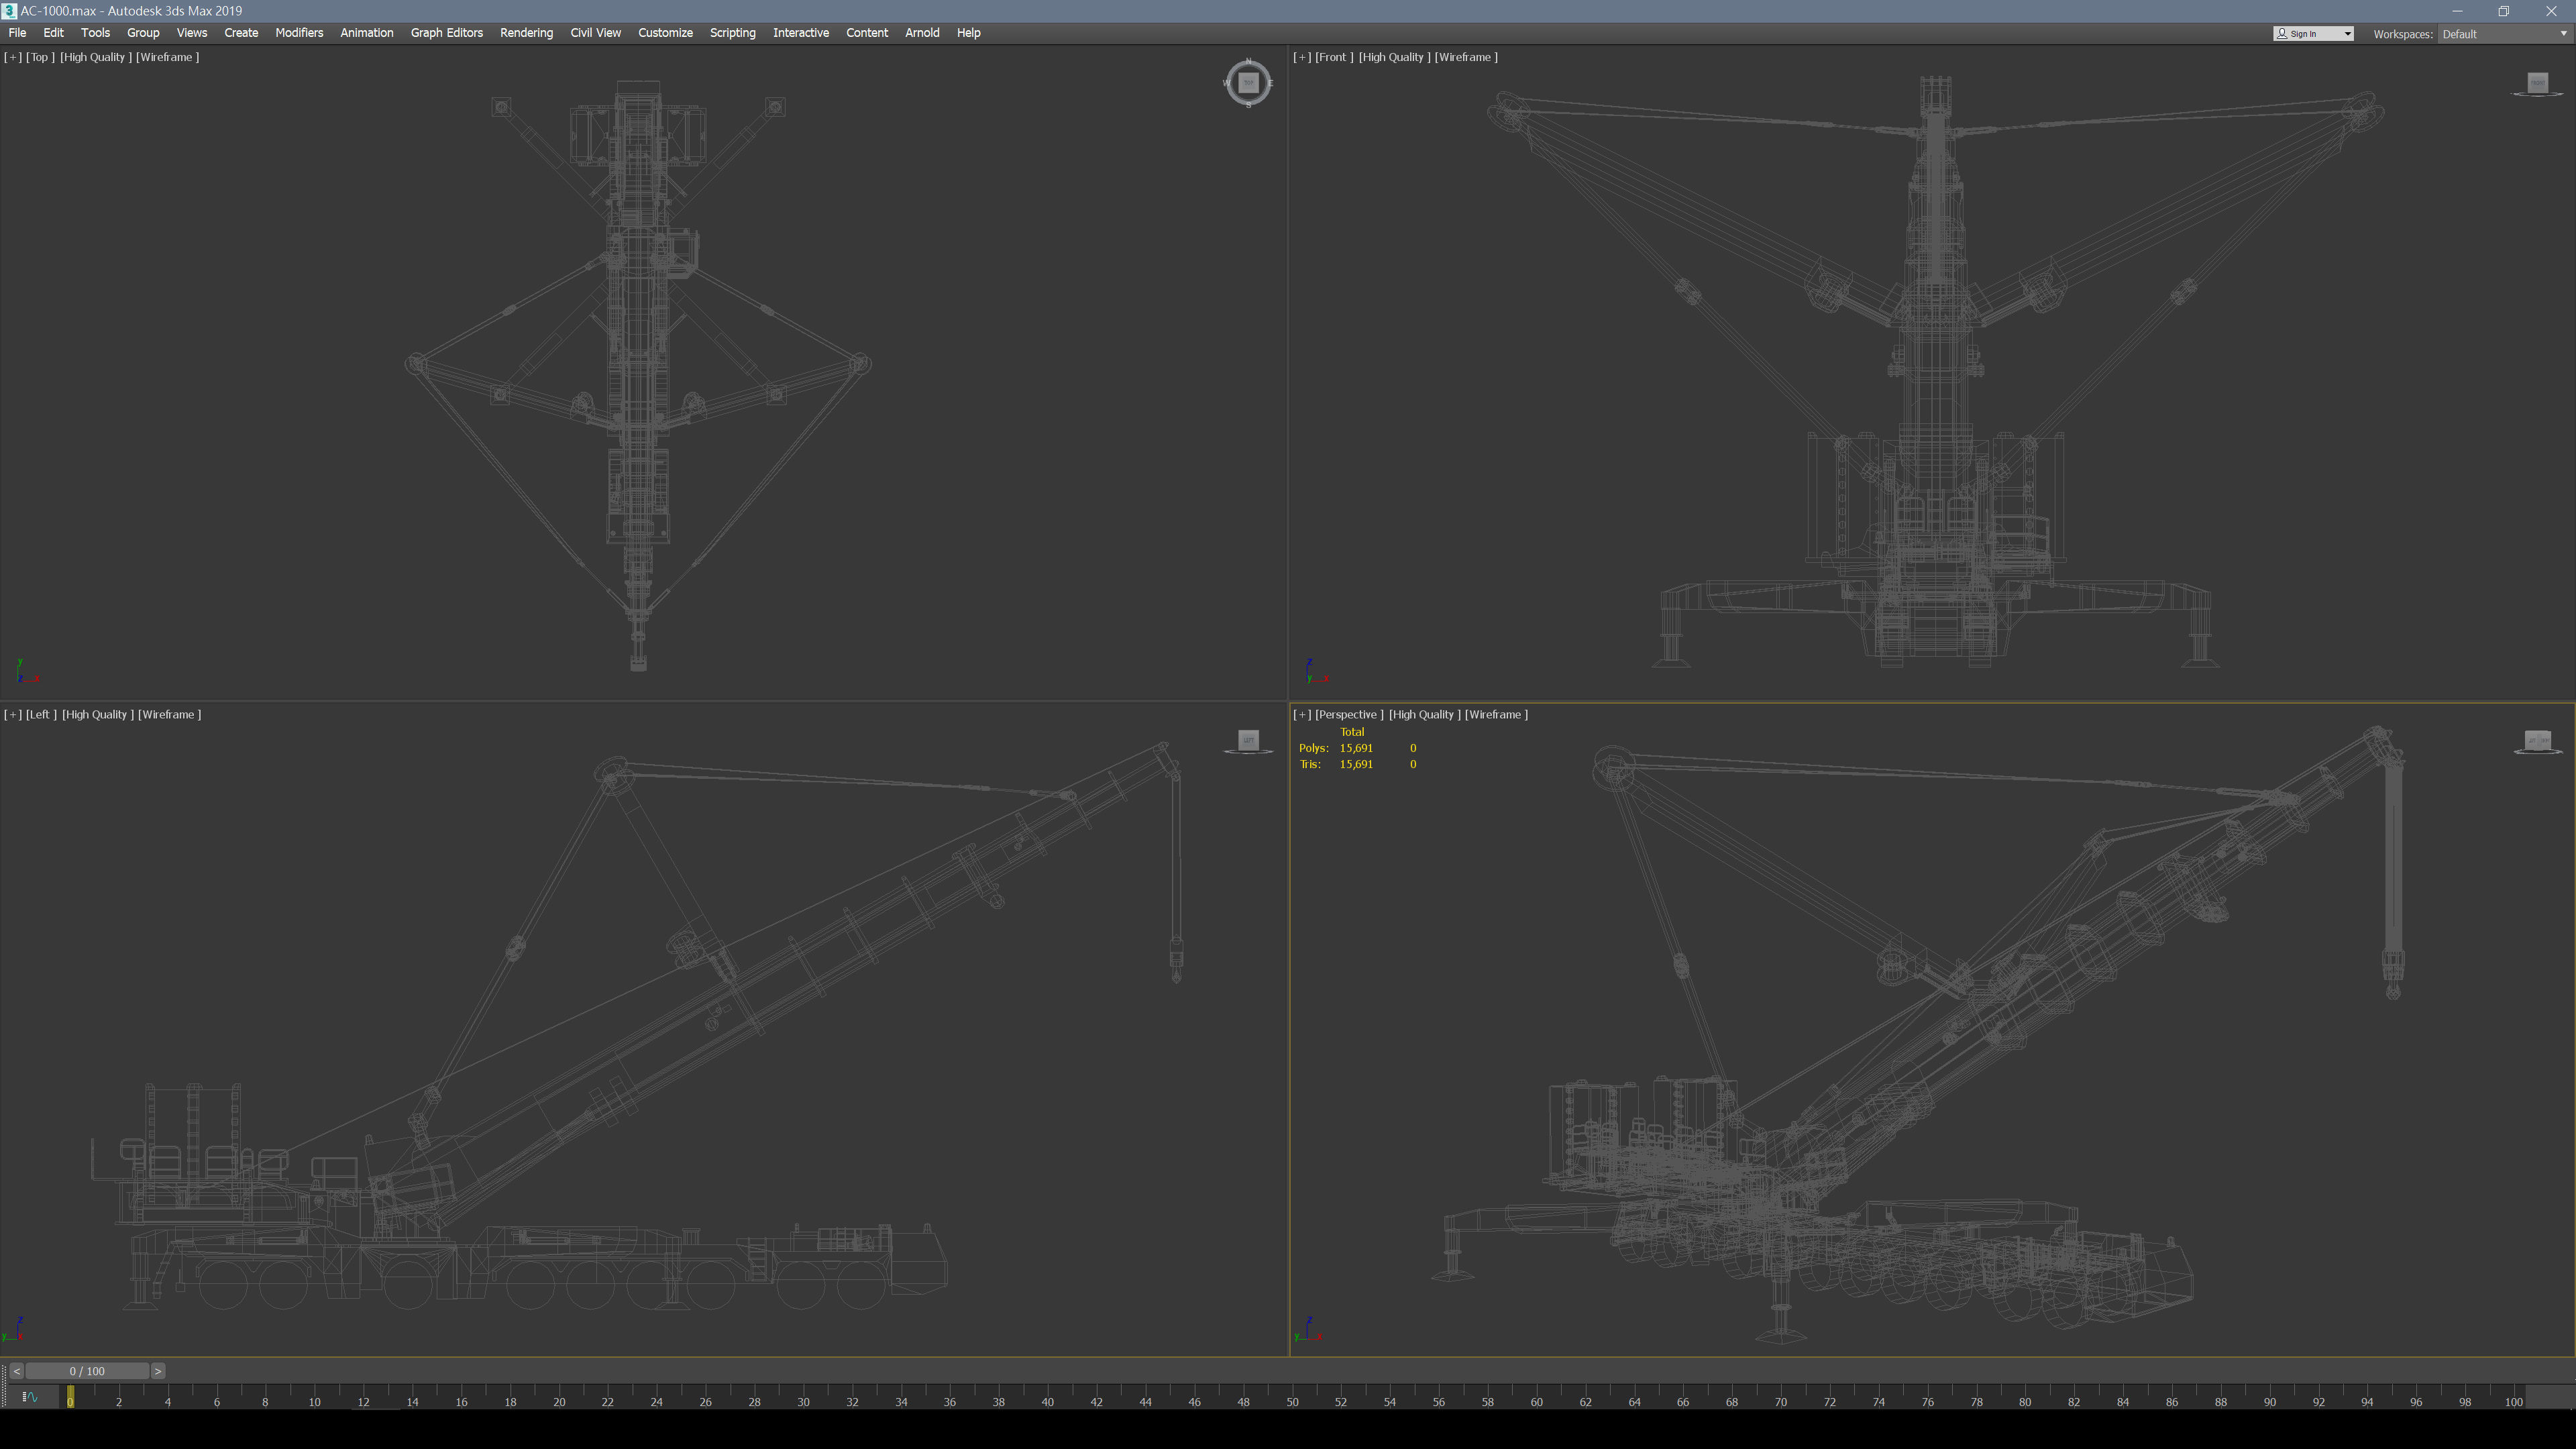Open [High Quality] menu in Top viewport
The width and height of the screenshot is (2576, 1449).
[96, 57]
